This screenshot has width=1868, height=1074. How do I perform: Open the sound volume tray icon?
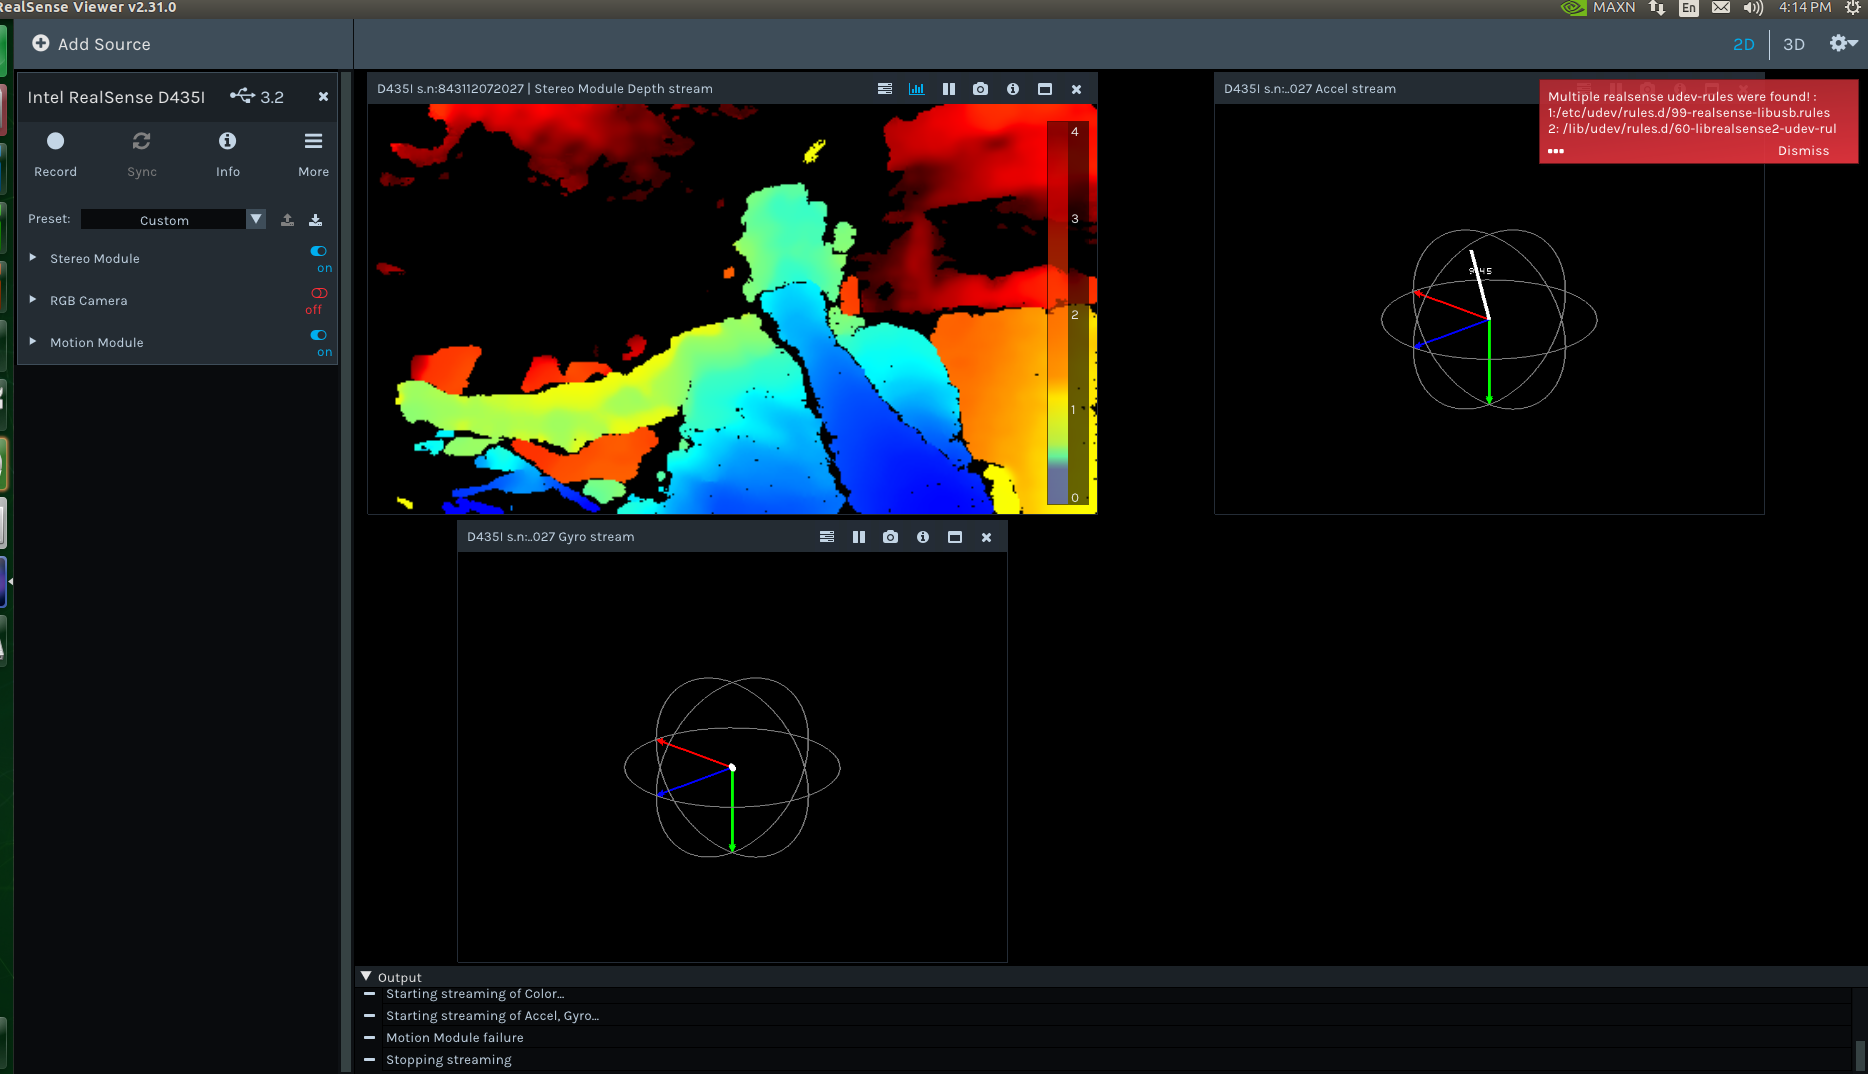[1753, 8]
